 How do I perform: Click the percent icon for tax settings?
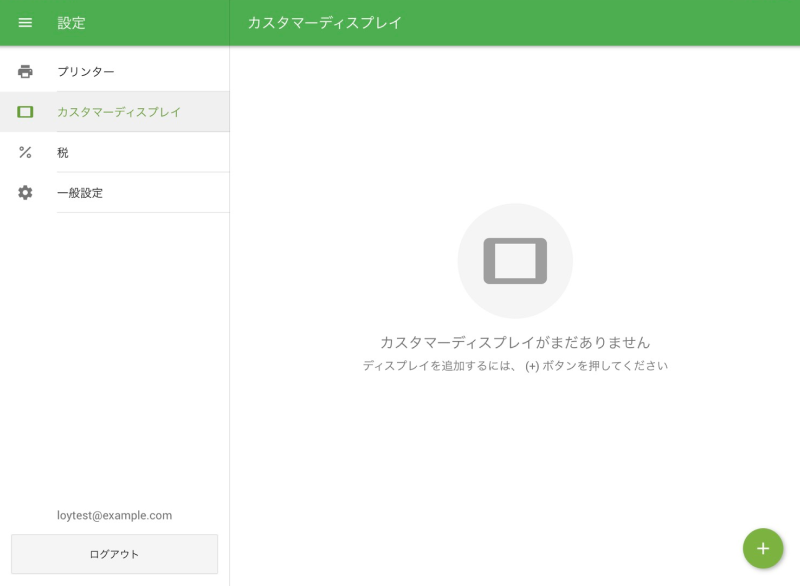[x=27, y=152]
